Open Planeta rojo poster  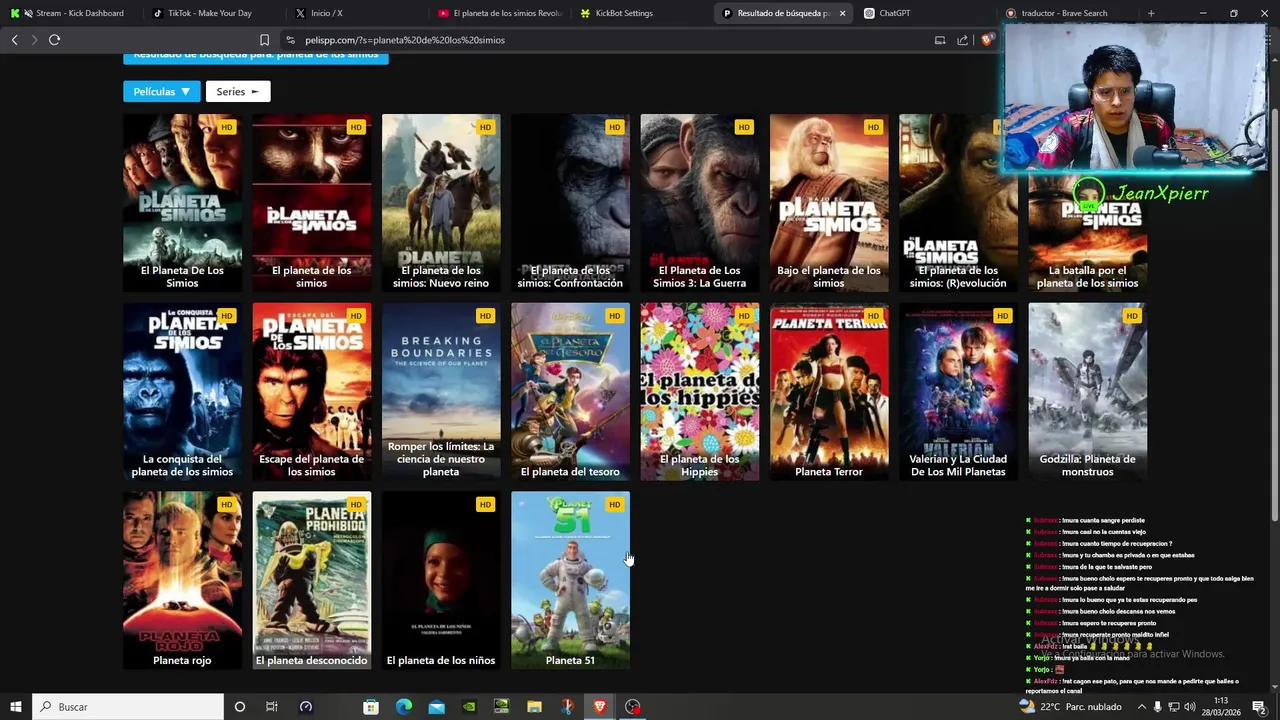click(182, 580)
